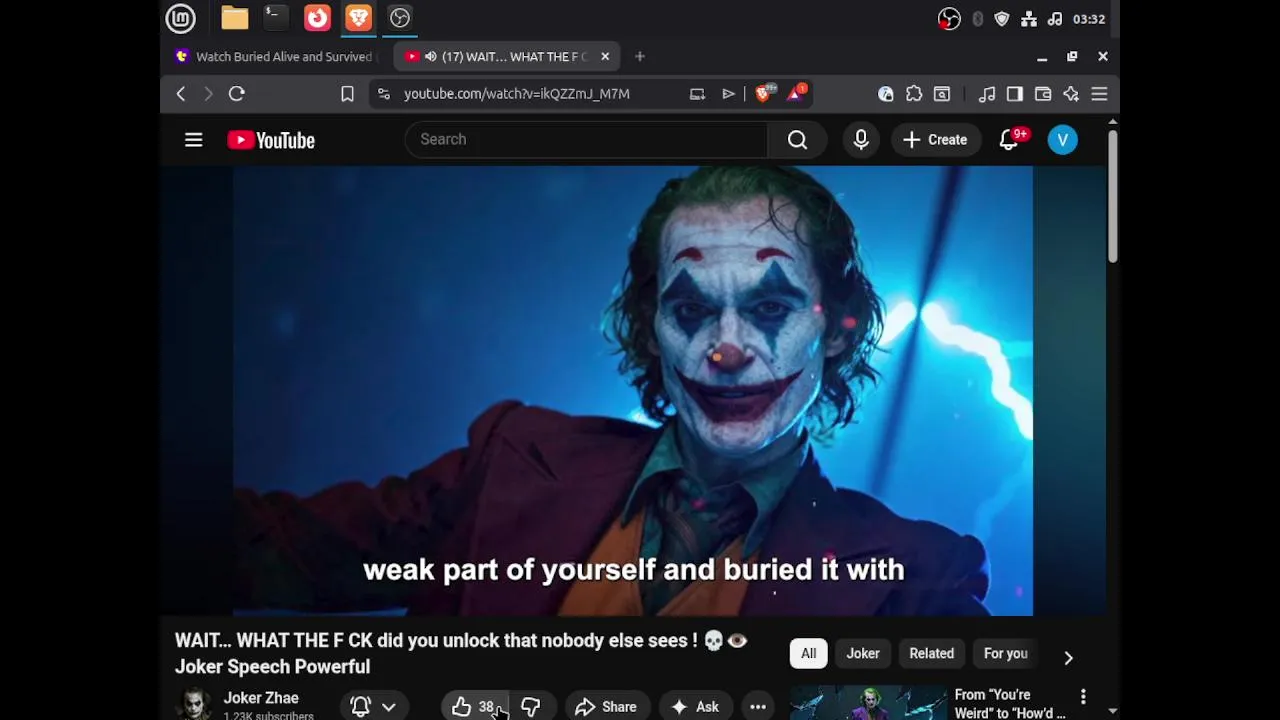The image size is (1280, 720).
Task: View site information in address bar
Action: [x=383, y=93]
